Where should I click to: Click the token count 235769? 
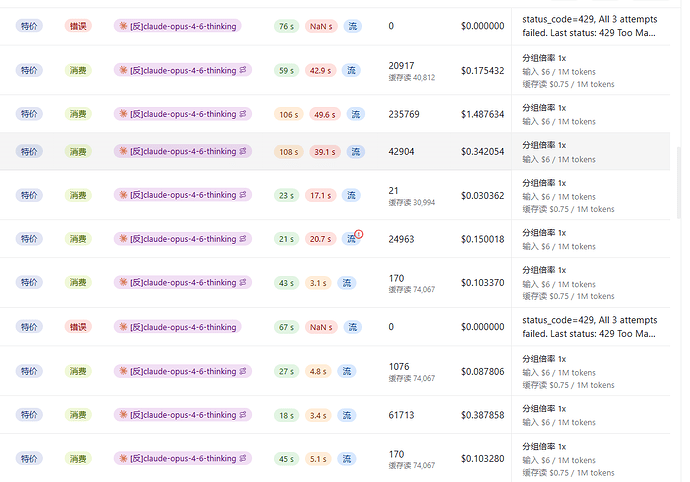(404, 114)
